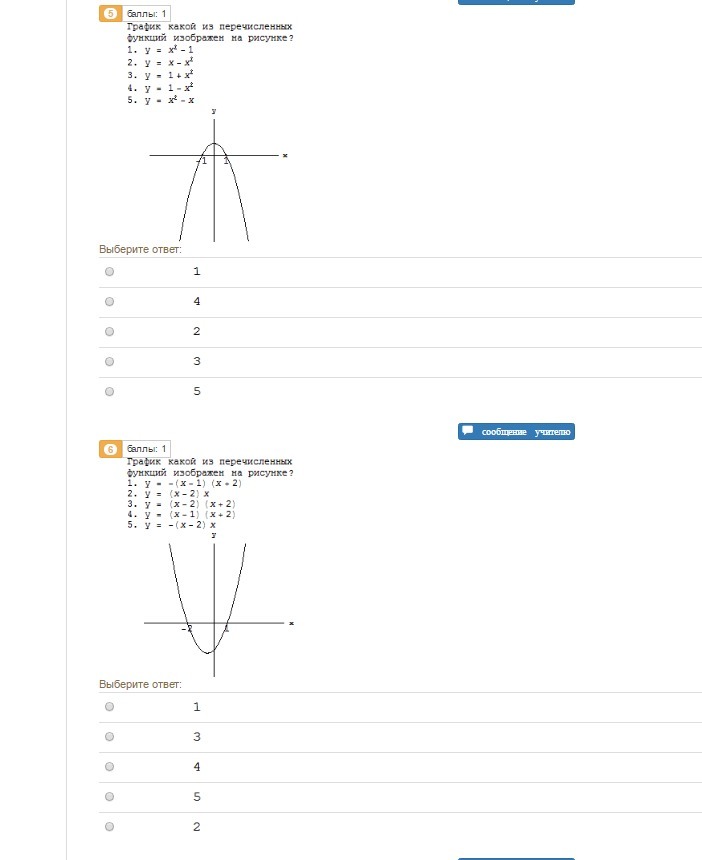This screenshot has height=860, width=702.
Task: Click the 'сообщение учителю' button
Action: coord(516,432)
